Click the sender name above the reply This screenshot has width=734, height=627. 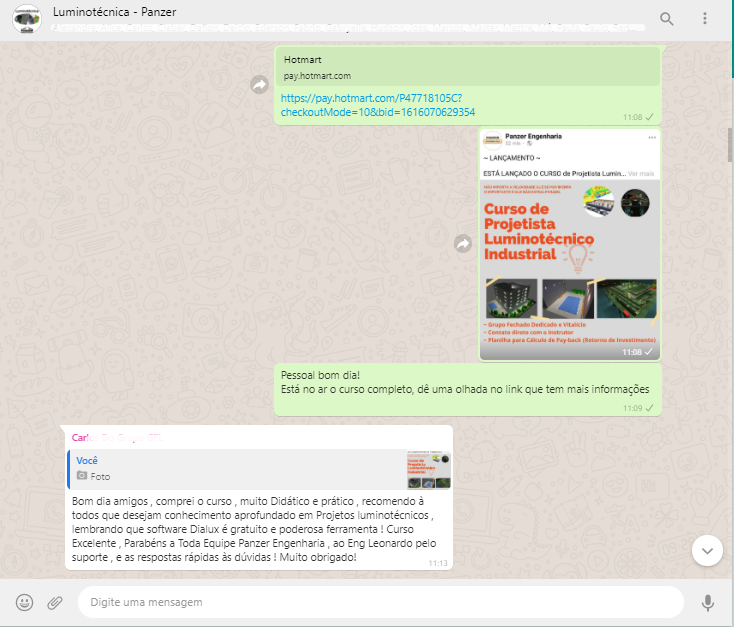[115, 438]
